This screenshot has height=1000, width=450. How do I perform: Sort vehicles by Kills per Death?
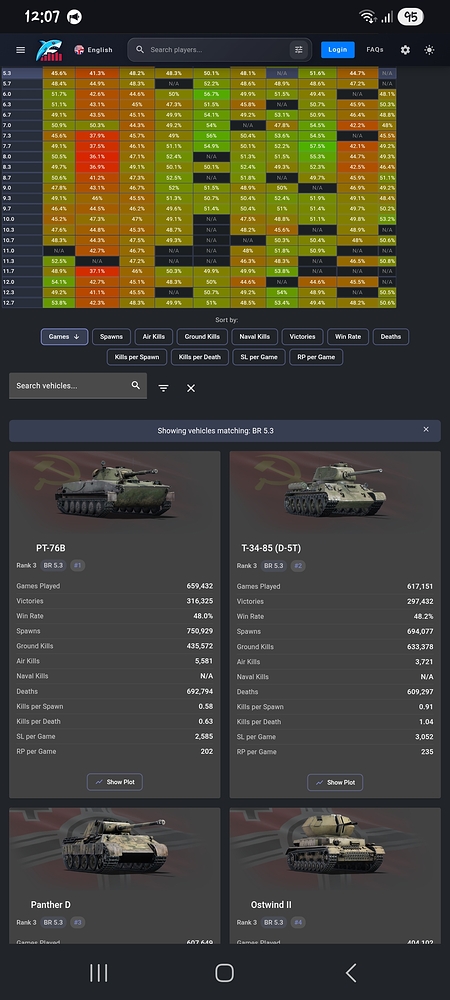click(200, 357)
